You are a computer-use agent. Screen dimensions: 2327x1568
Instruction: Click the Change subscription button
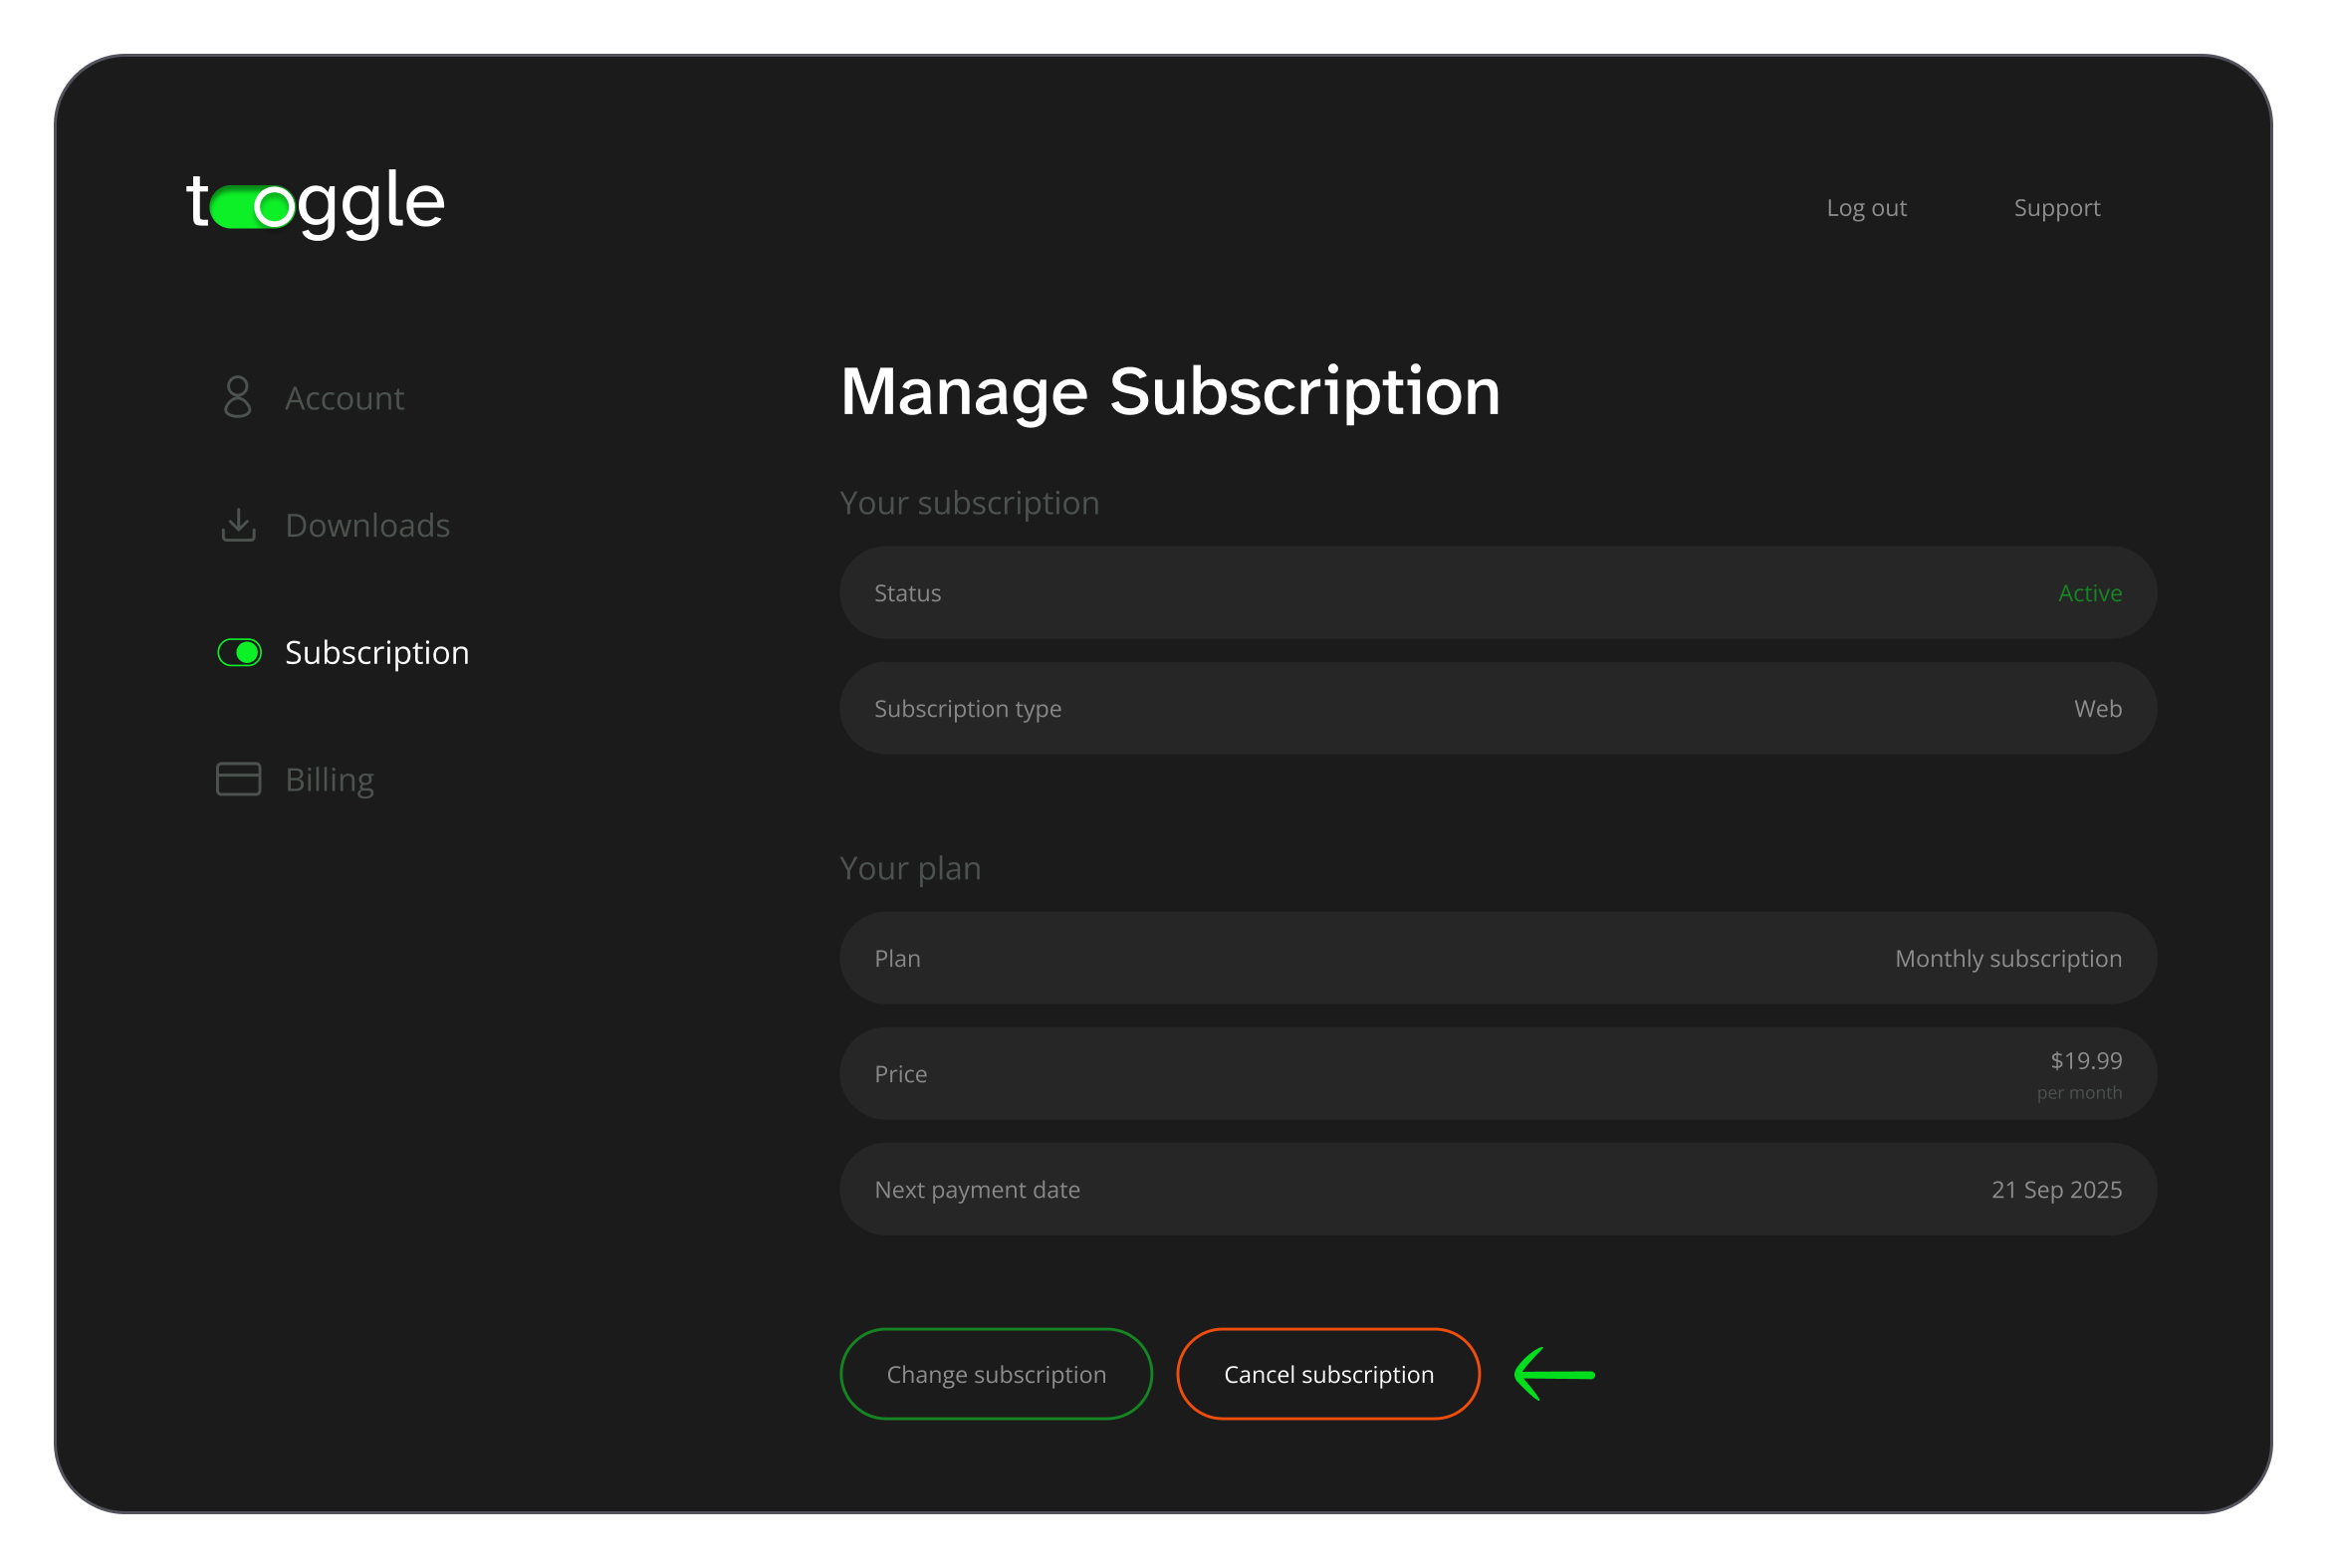(996, 1374)
